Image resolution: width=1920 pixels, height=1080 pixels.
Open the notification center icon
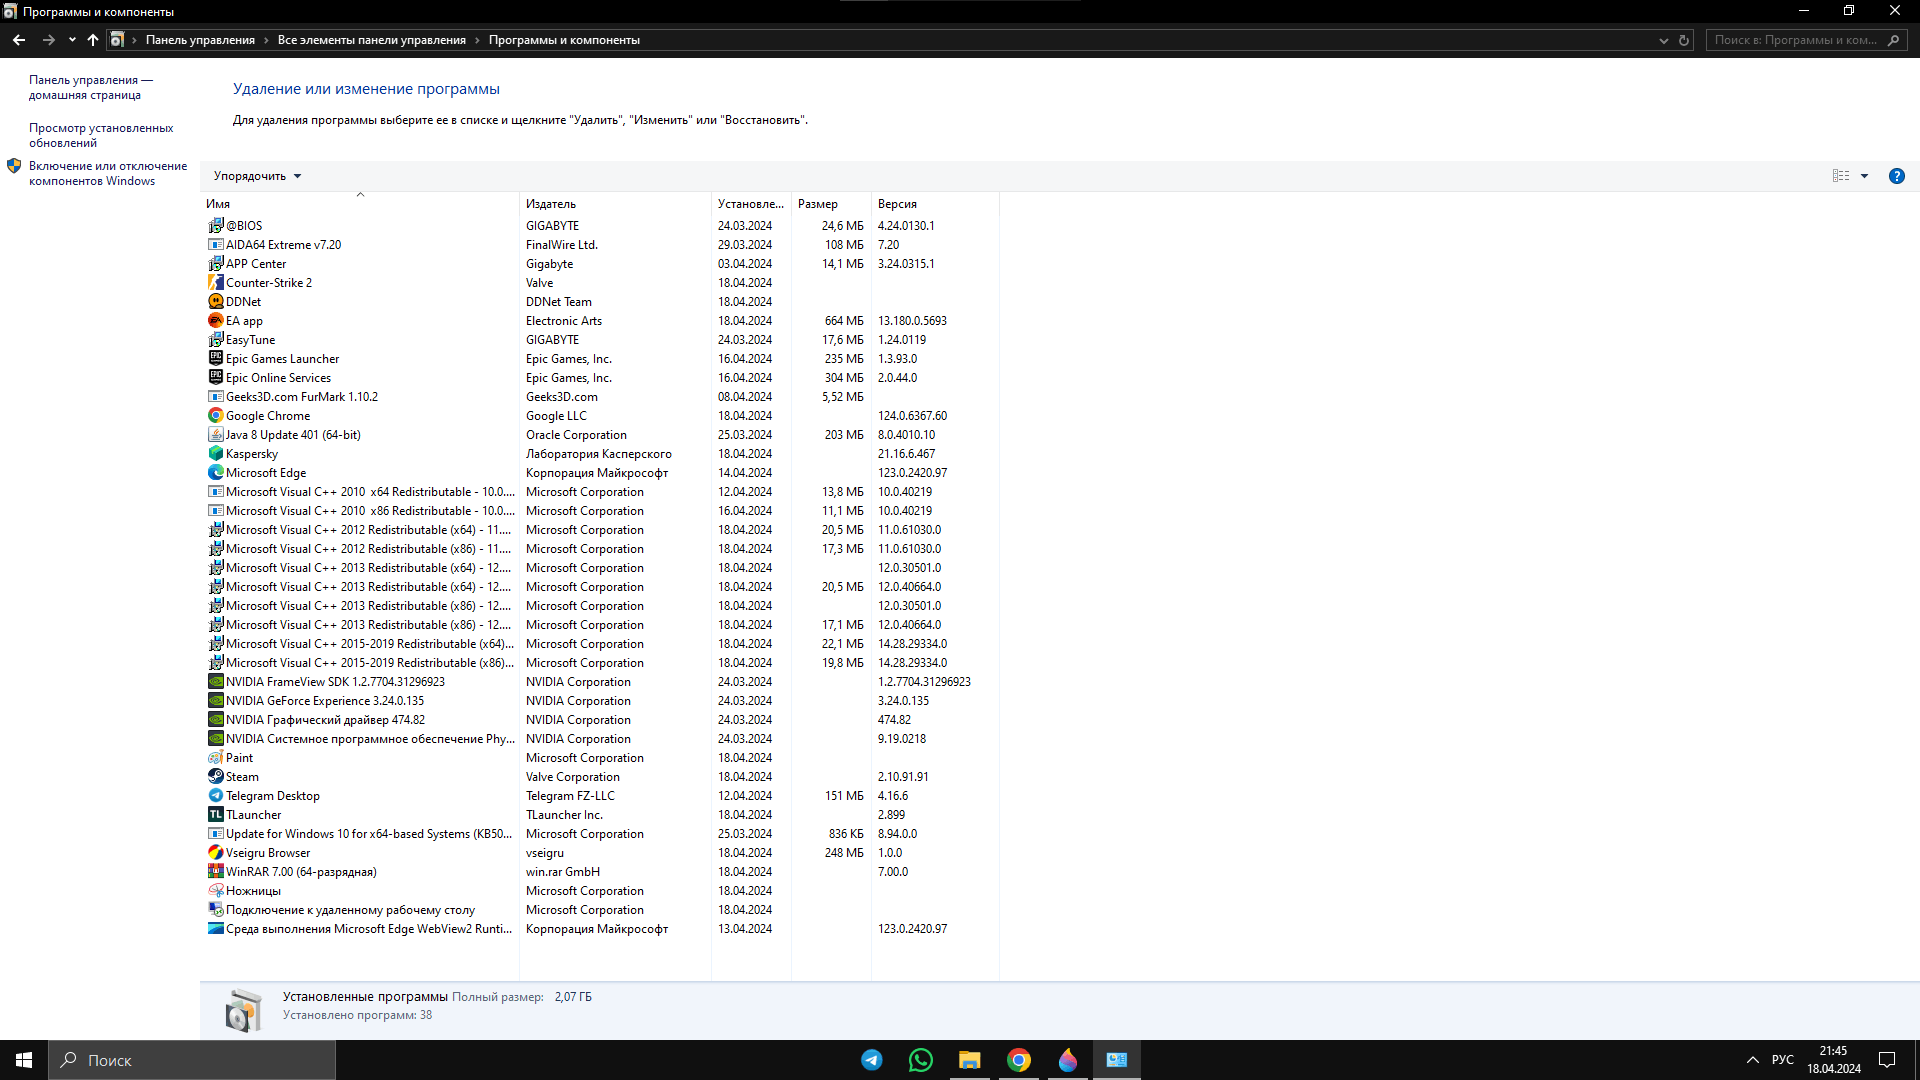pos(1887,1060)
